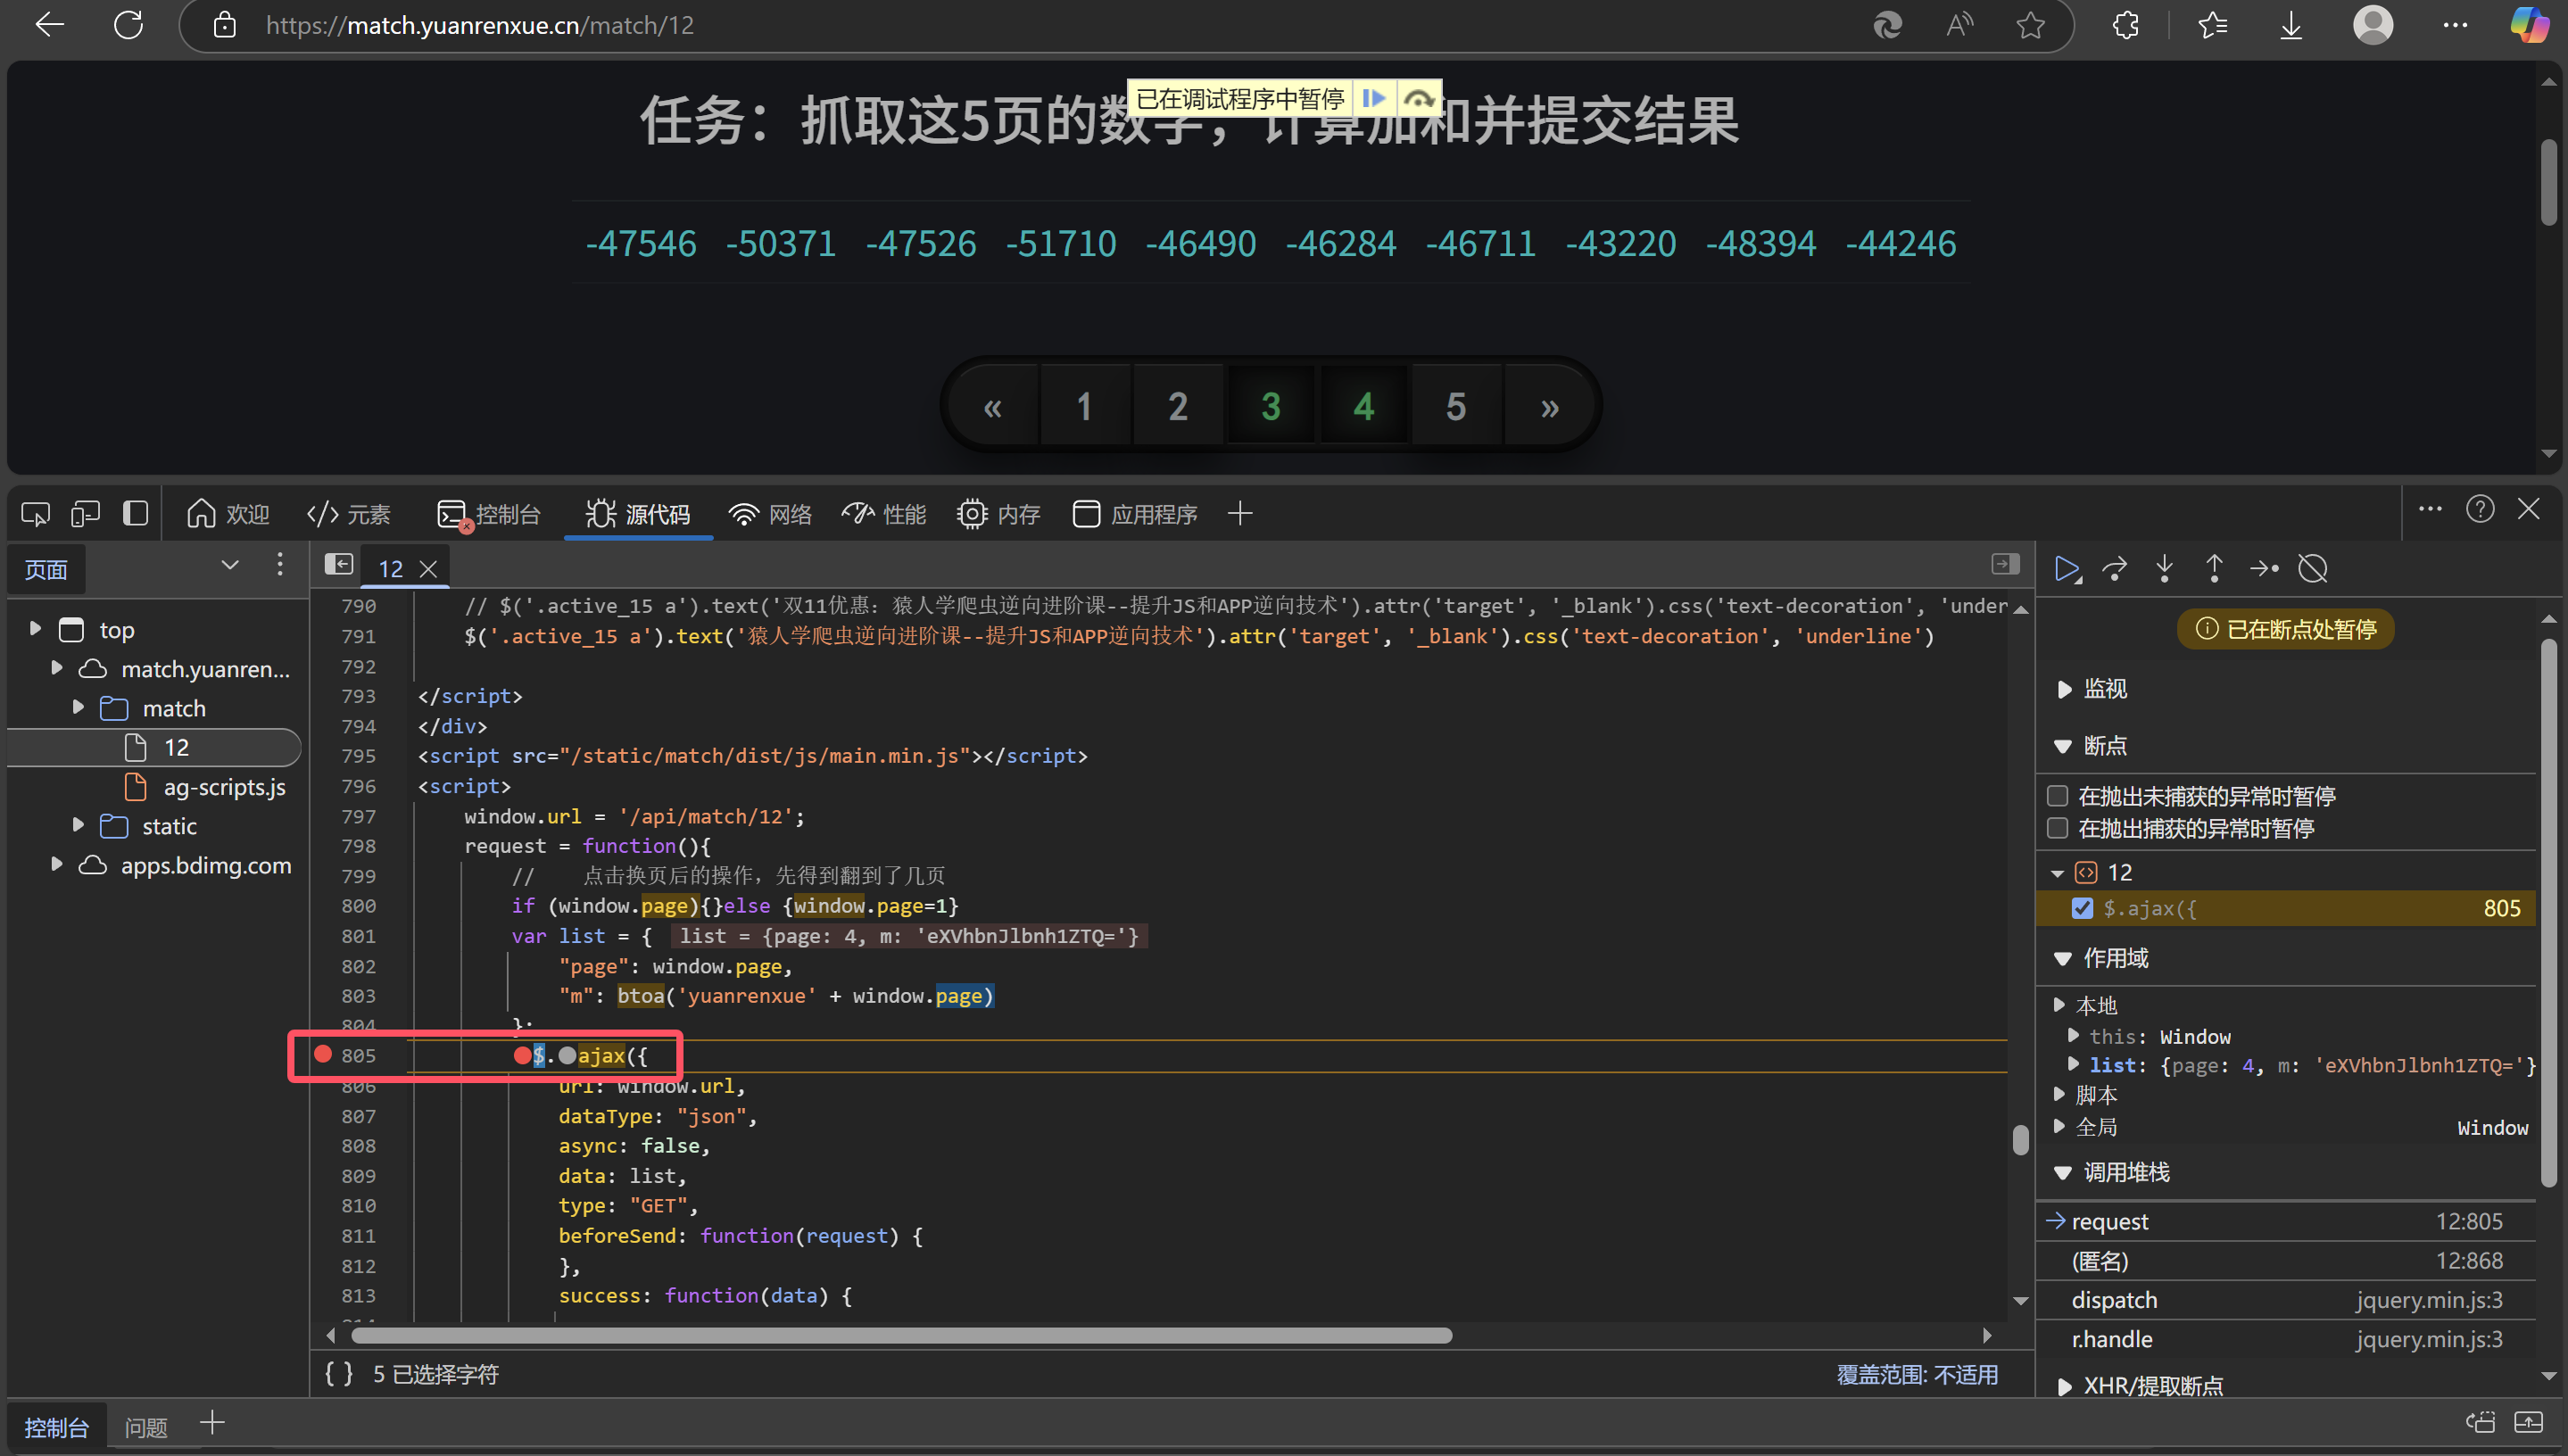Deactivate all breakpoints icon
Image resolution: width=2568 pixels, height=1456 pixels.
coord(2313,569)
